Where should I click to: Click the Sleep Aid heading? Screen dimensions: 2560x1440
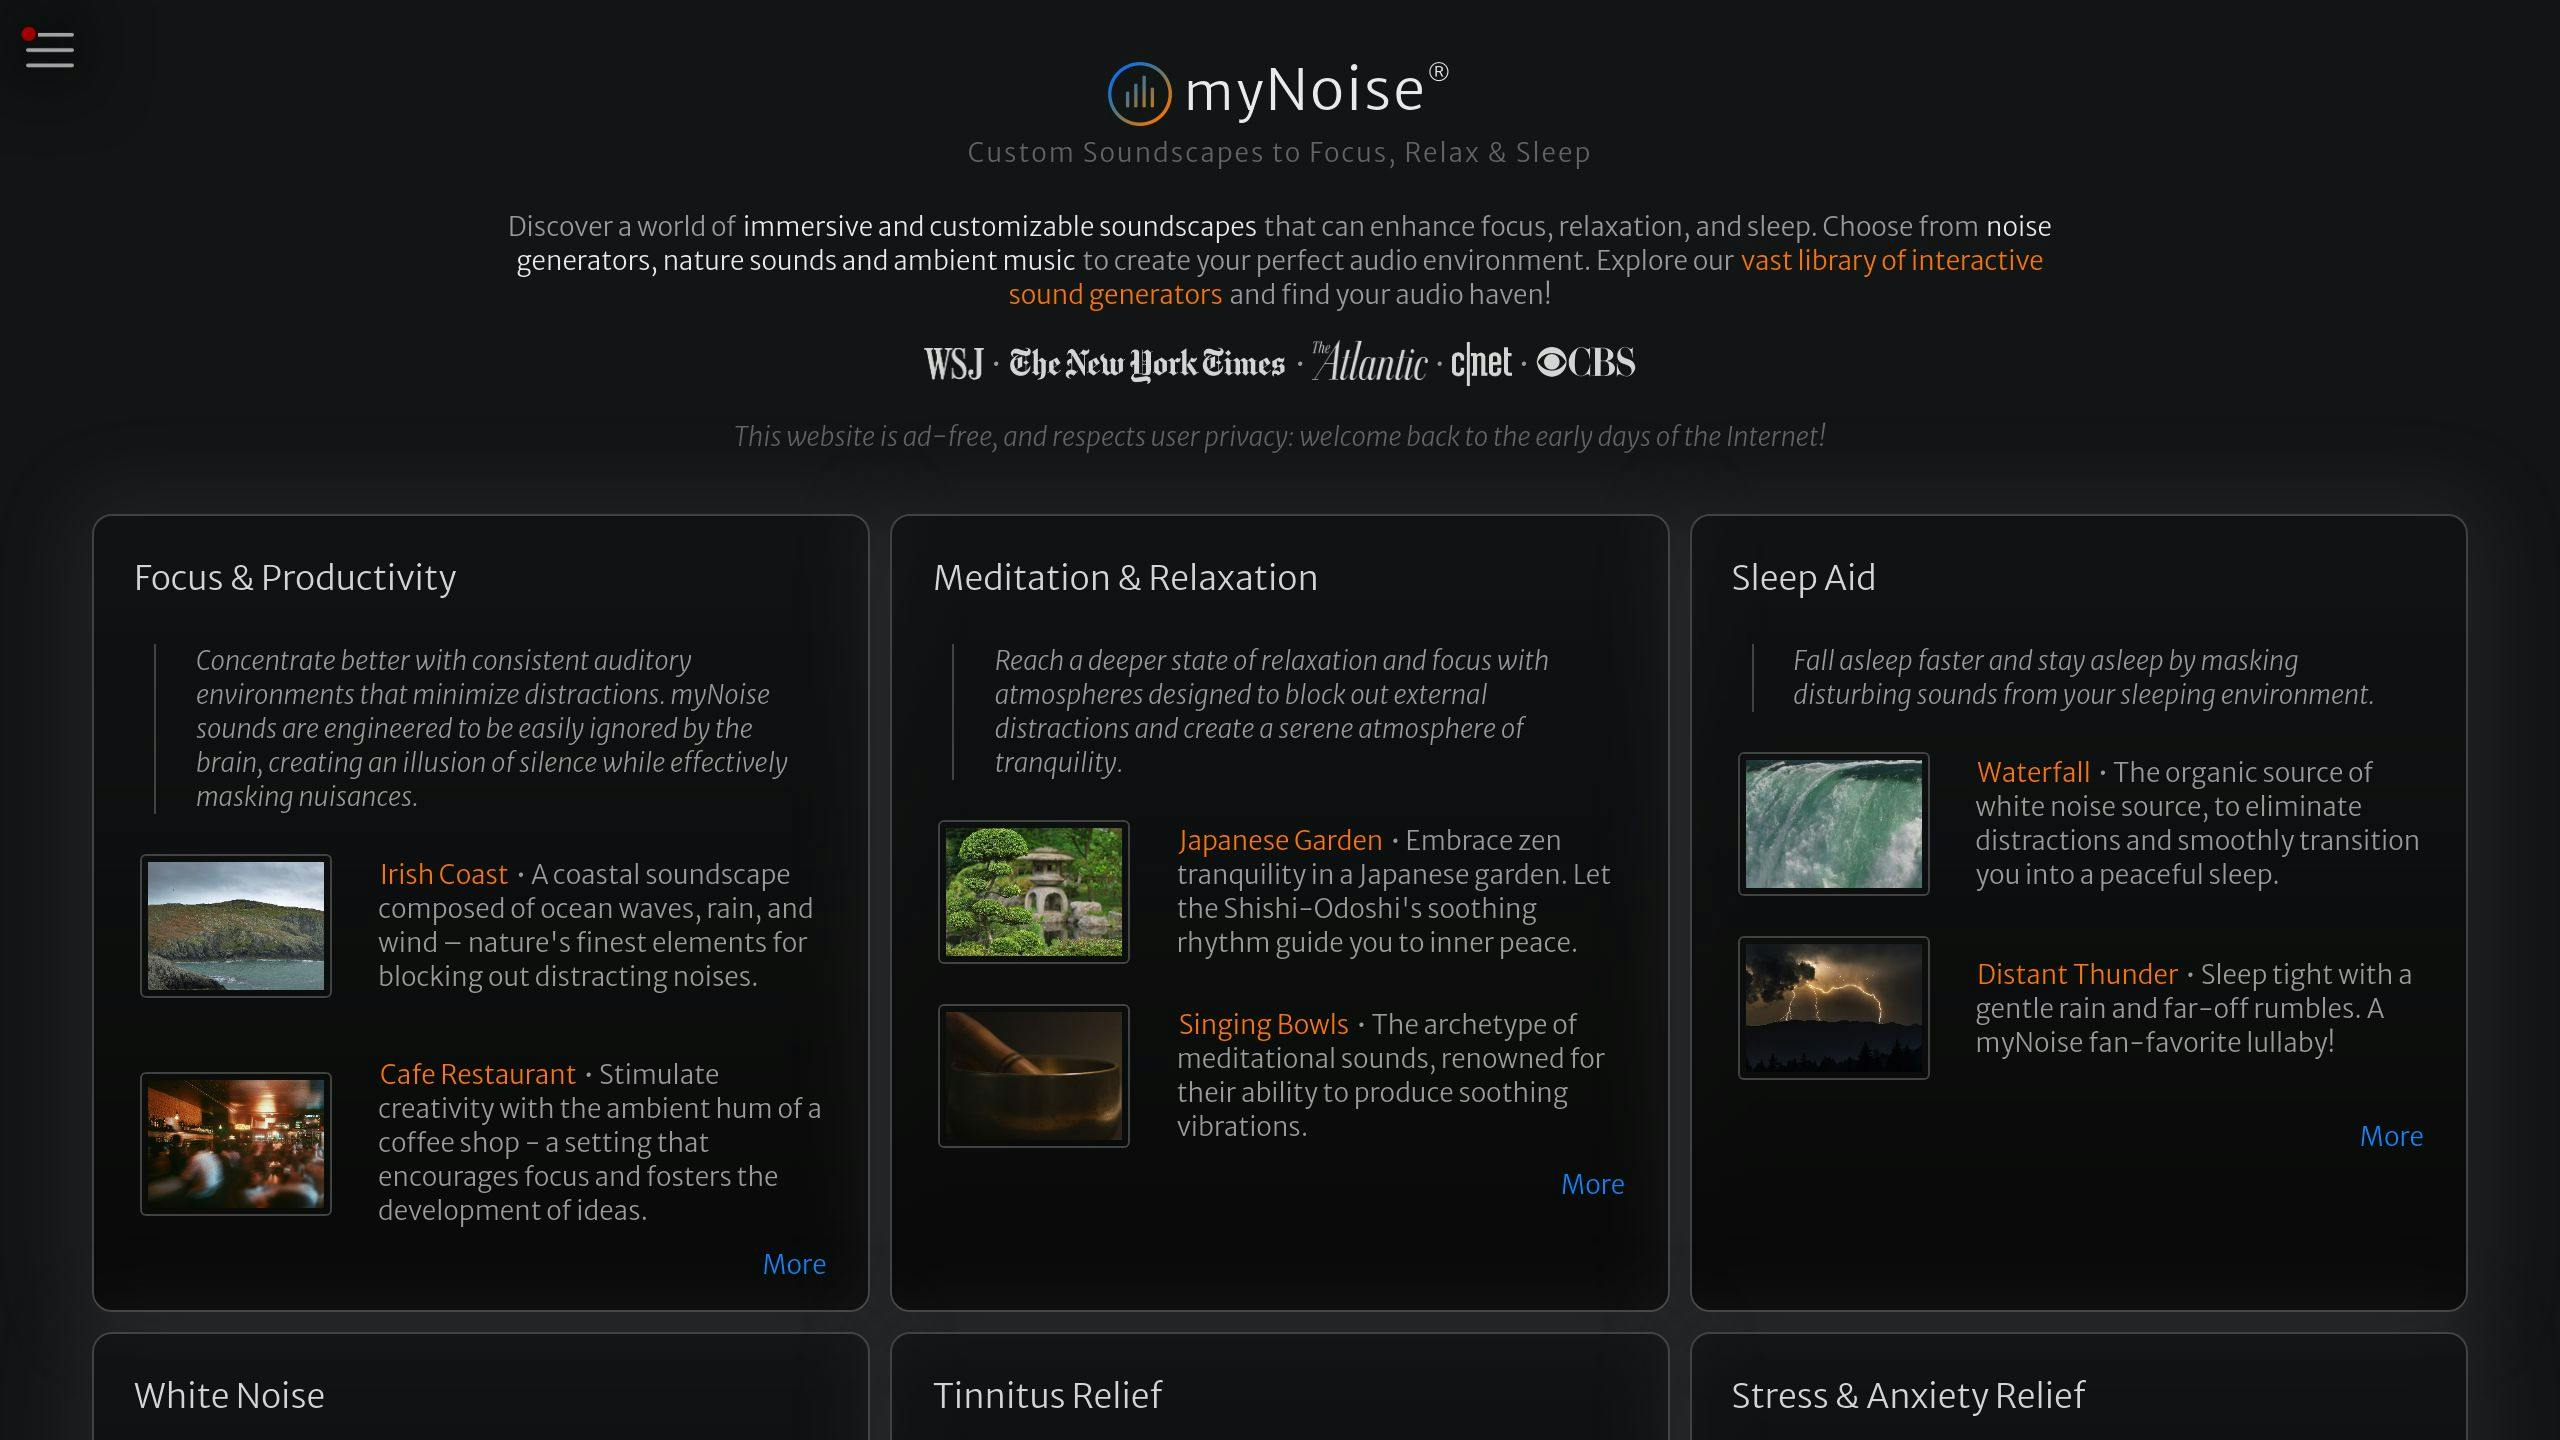coord(1803,578)
